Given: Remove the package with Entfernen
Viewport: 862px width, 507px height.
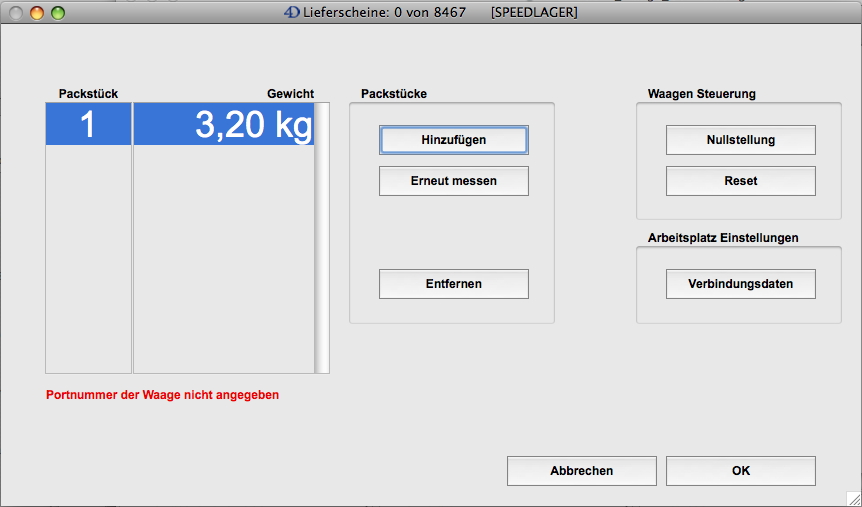Looking at the screenshot, I should tap(453, 284).
